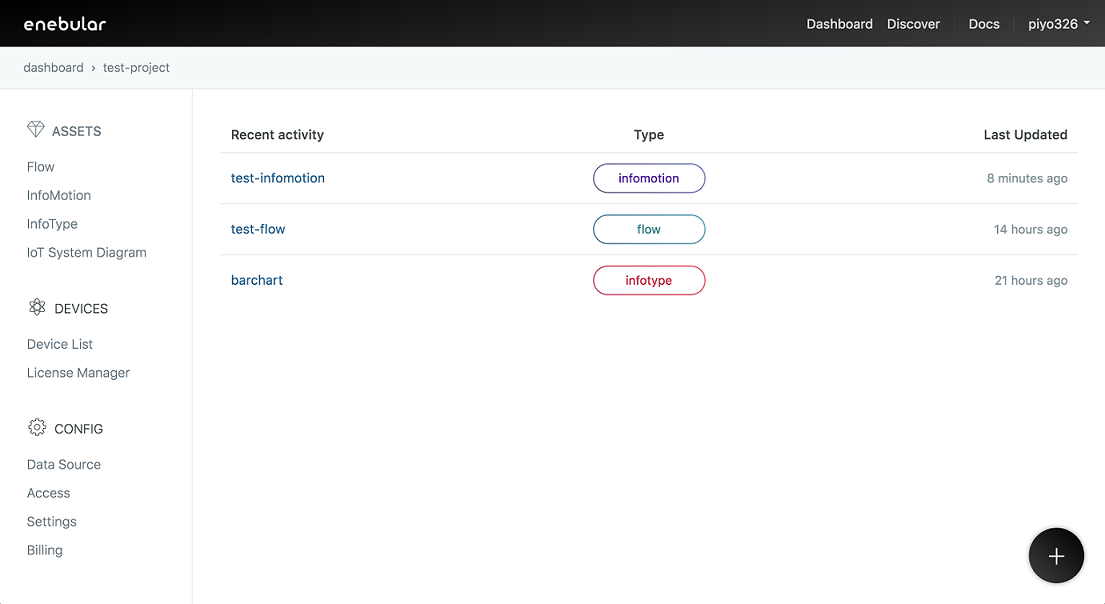This screenshot has height=604, width=1105.
Task: Click the teal flow type badge
Action: pyautogui.click(x=649, y=229)
